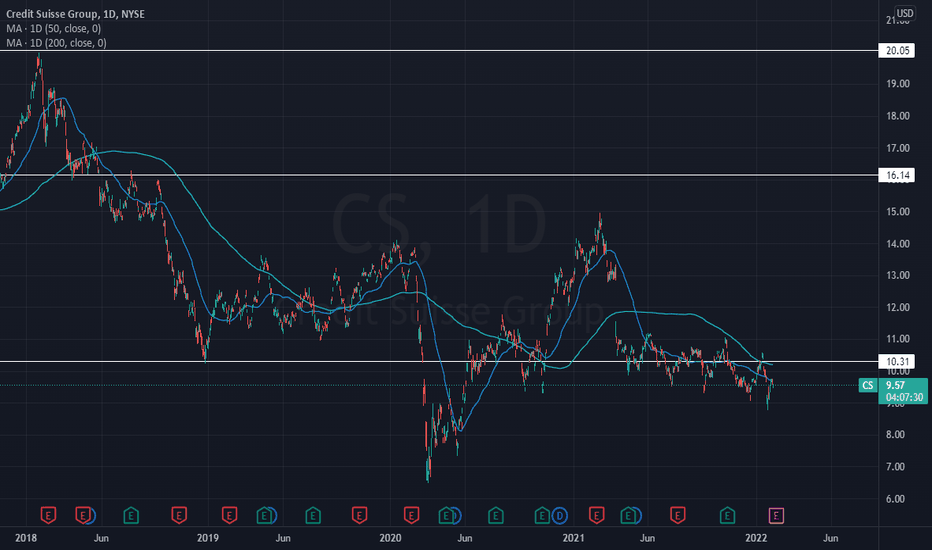This screenshot has width=932, height=550.
Task: Click the 2020 label on time axis
Action: click(x=390, y=538)
